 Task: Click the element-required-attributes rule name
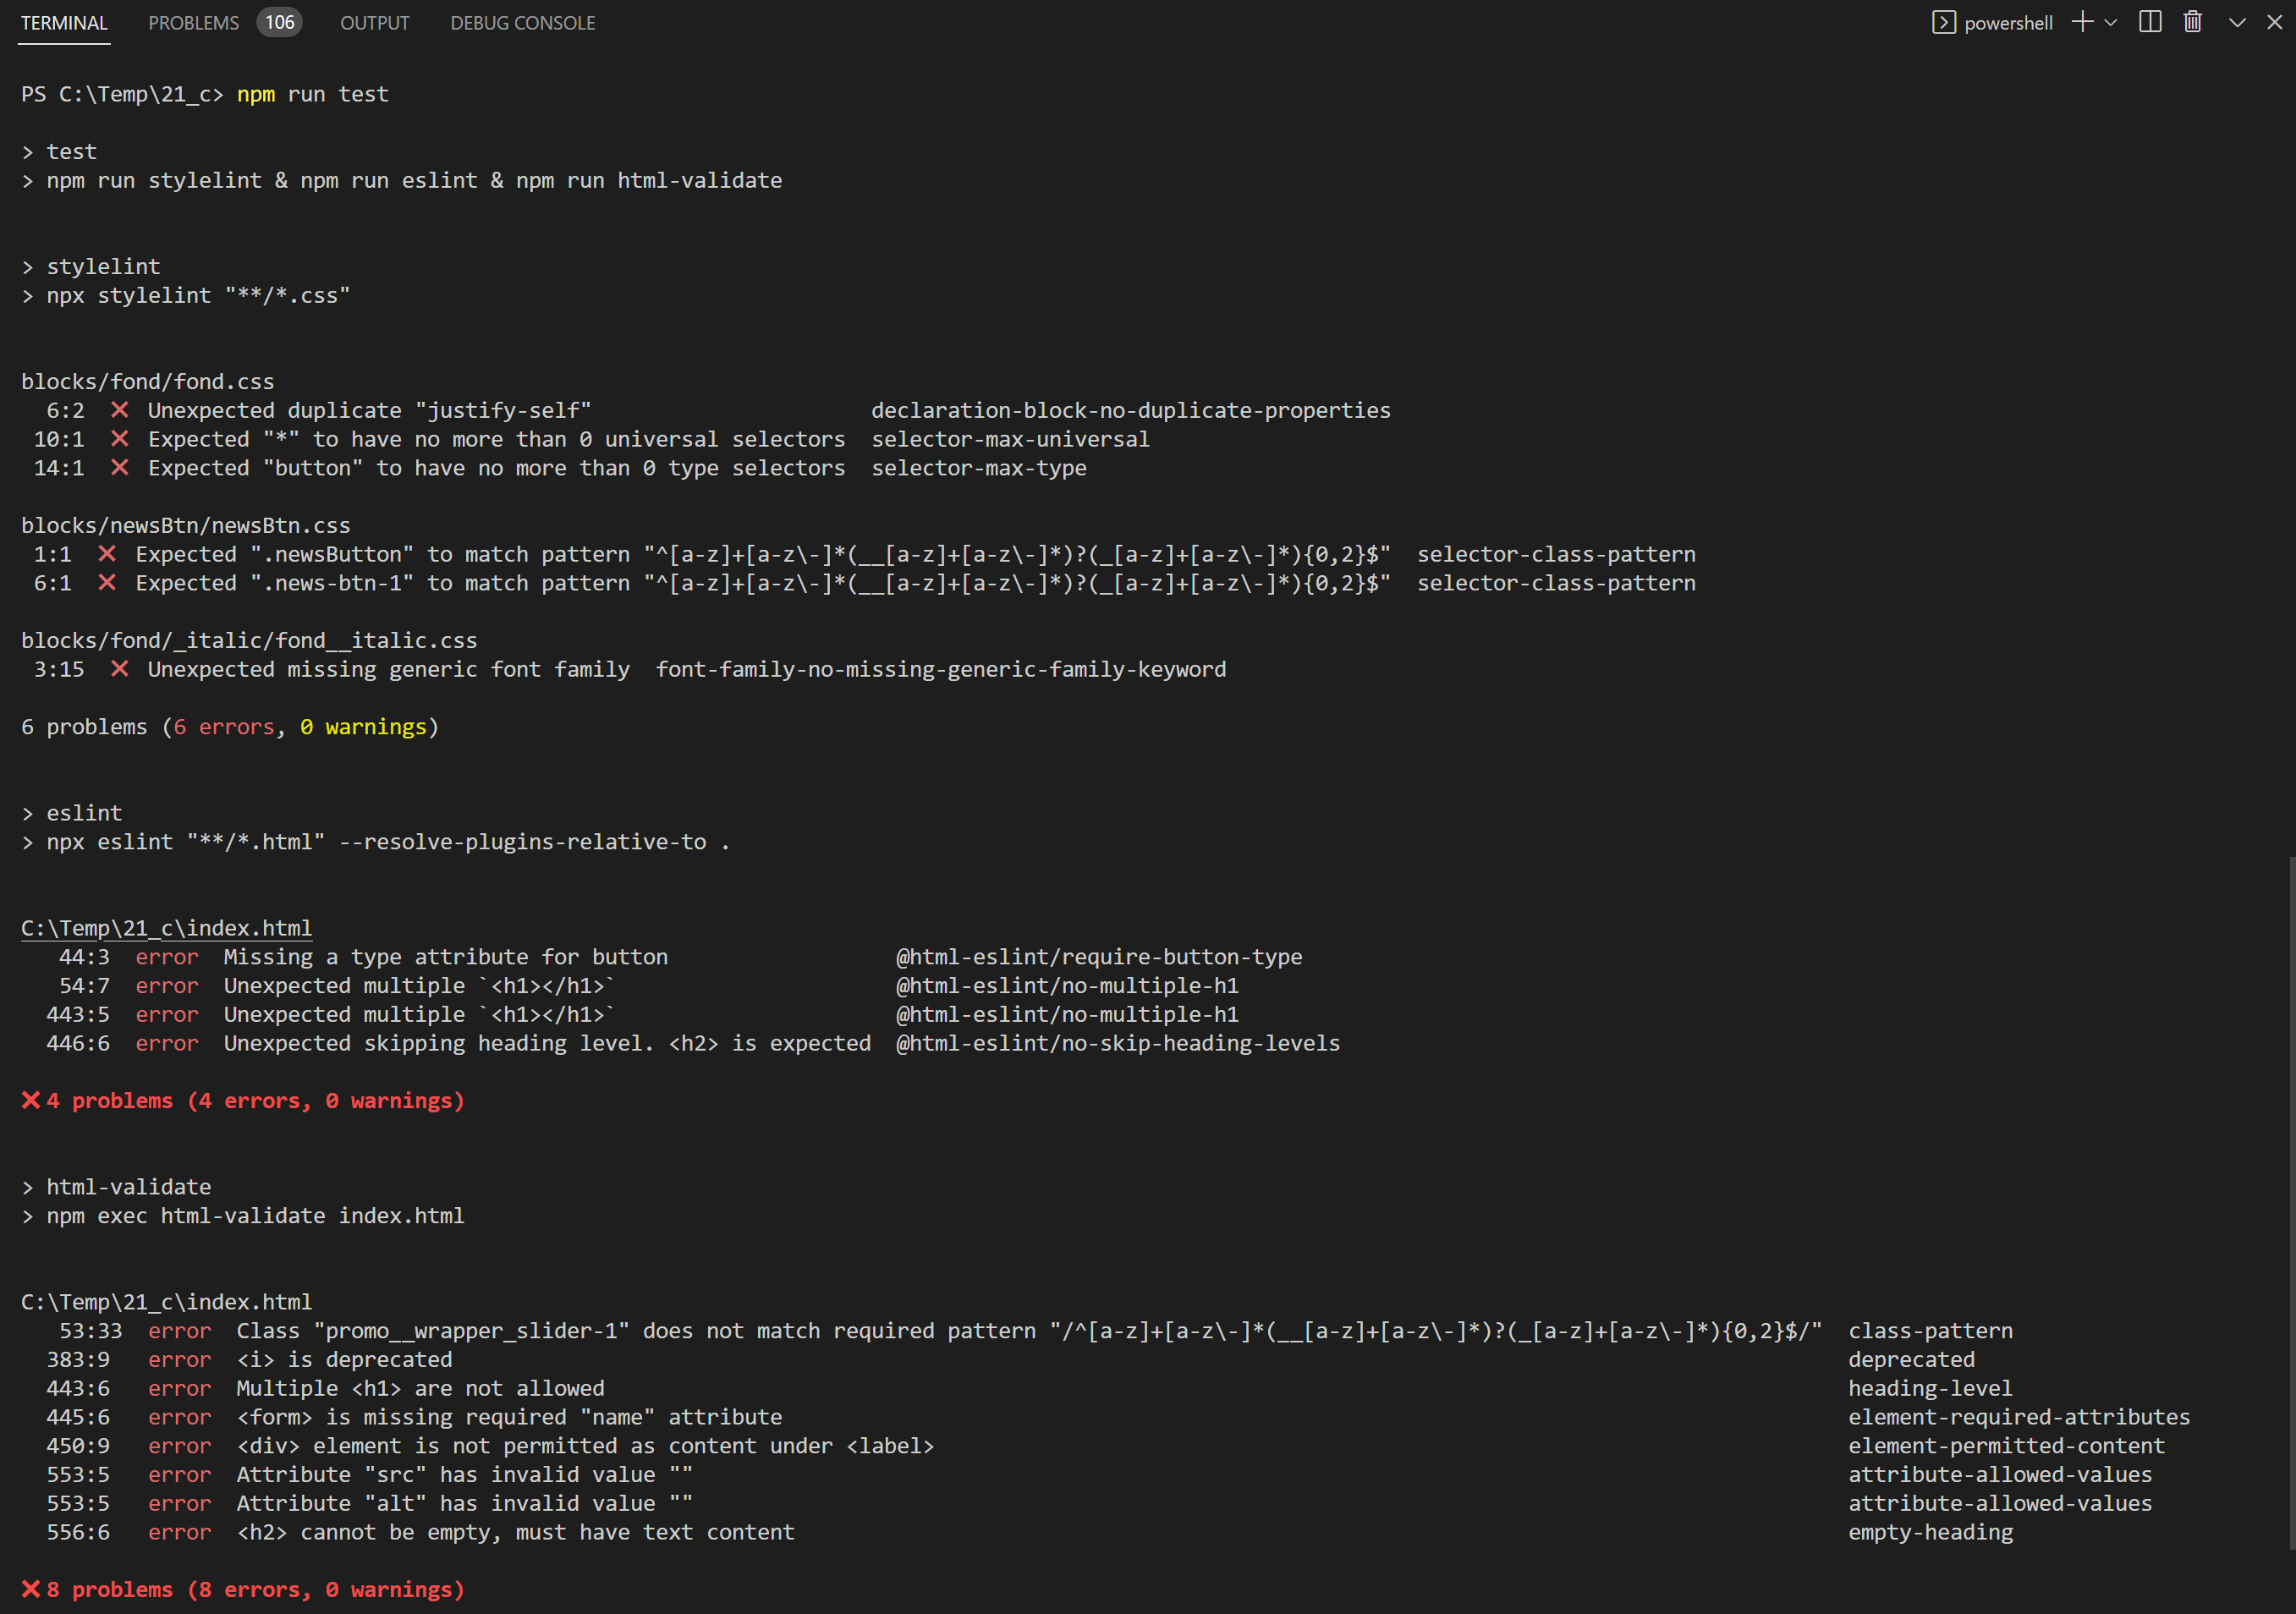2018,1417
